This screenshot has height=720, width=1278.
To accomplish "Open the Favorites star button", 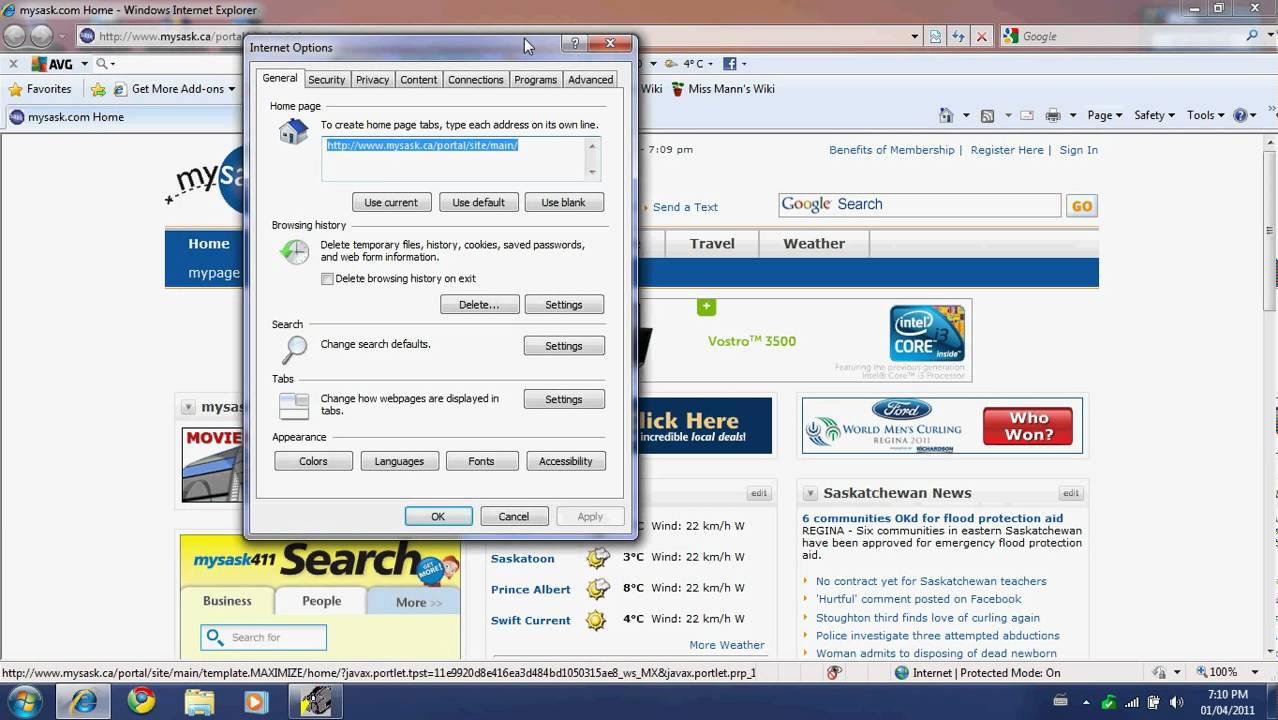I will pos(40,89).
